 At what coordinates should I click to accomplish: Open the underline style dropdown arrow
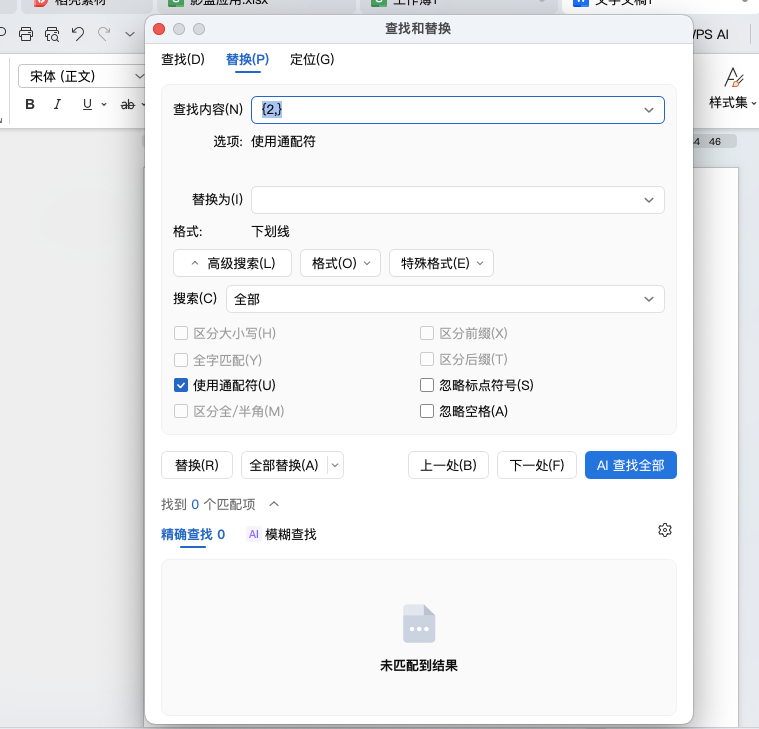[x=104, y=104]
